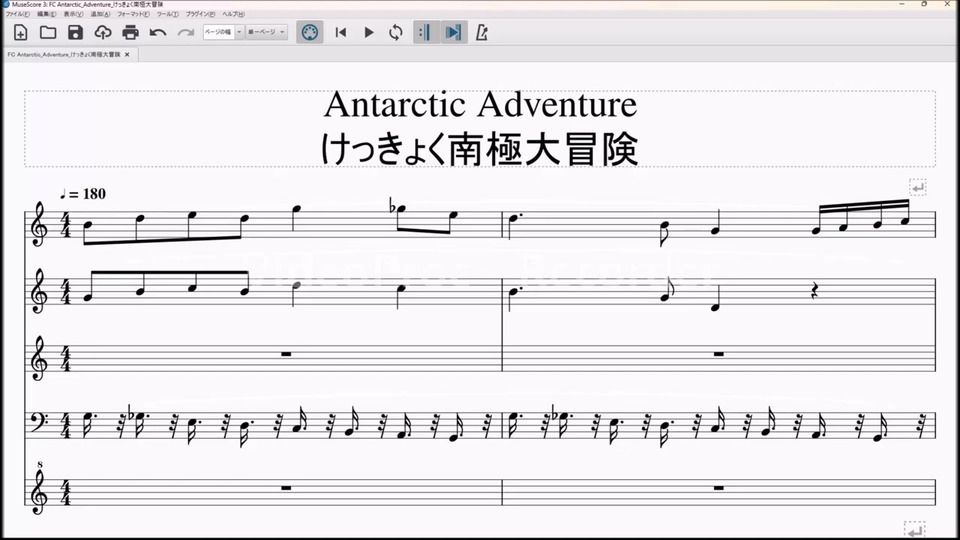Image resolution: width=960 pixels, height=540 pixels.
Task: Print the score with the printer icon
Action: point(130,32)
